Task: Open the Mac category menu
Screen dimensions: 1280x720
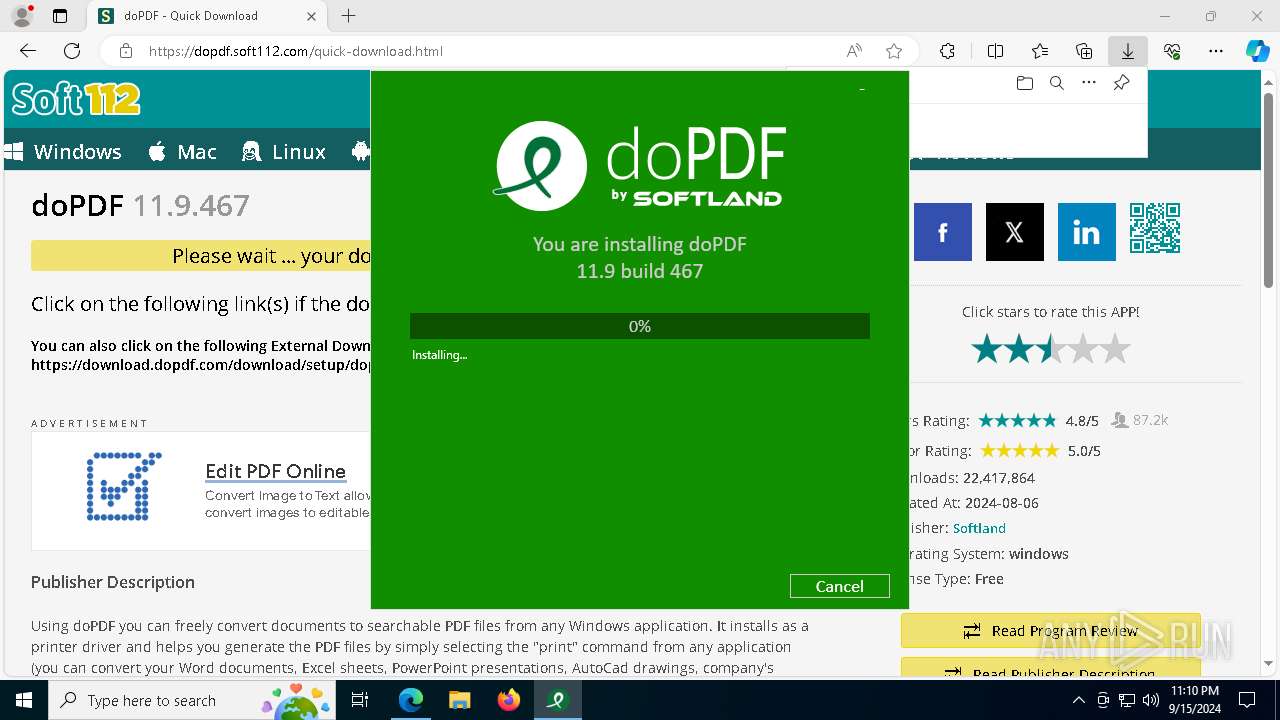Action: click(x=182, y=152)
